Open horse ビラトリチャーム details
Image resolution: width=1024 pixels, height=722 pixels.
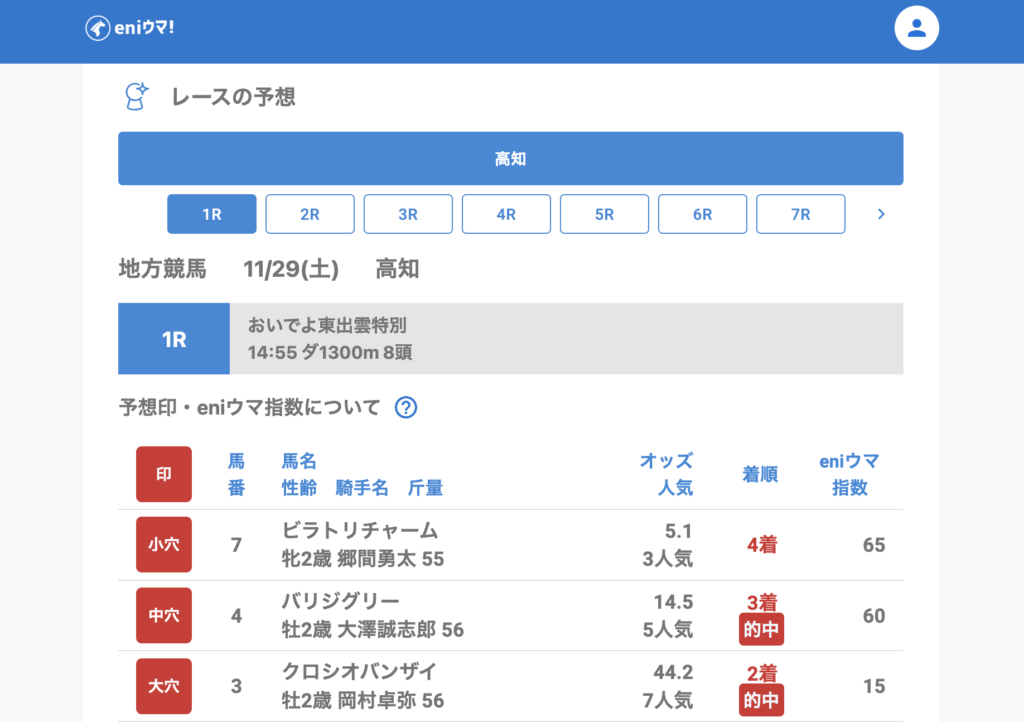pos(360,531)
